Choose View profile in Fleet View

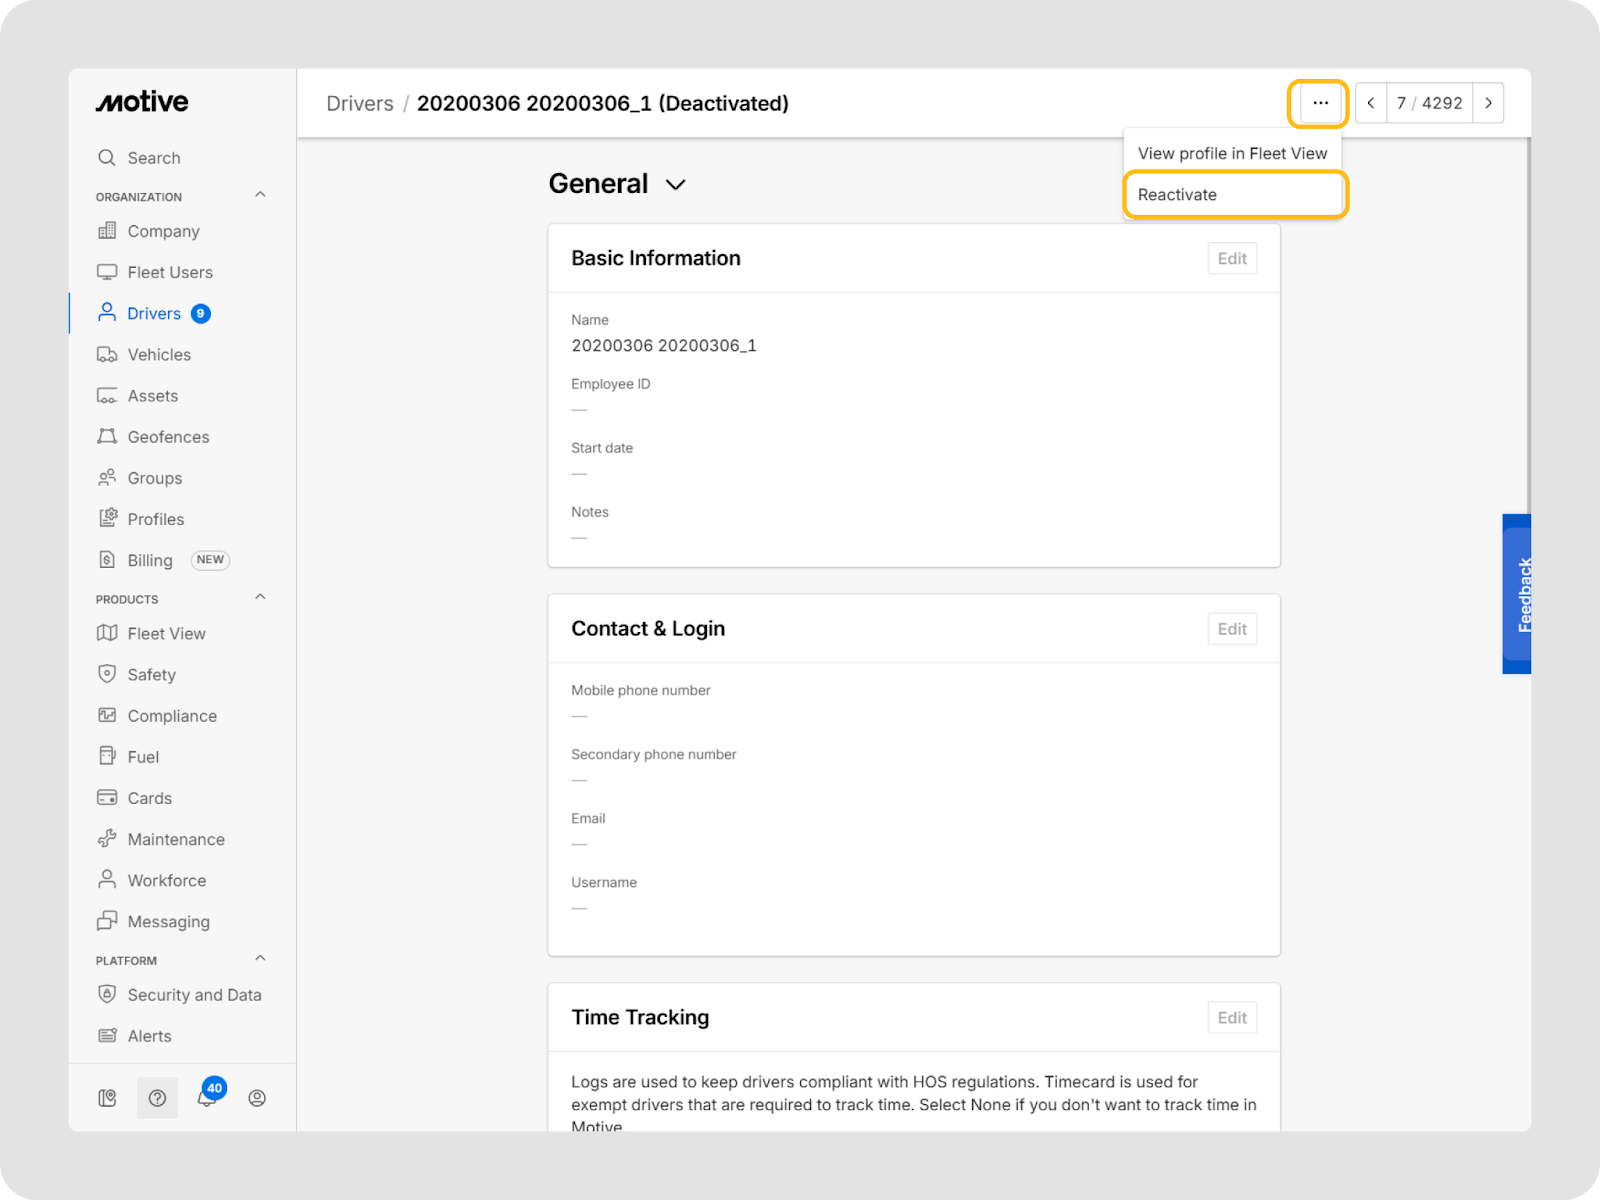pyautogui.click(x=1232, y=153)
